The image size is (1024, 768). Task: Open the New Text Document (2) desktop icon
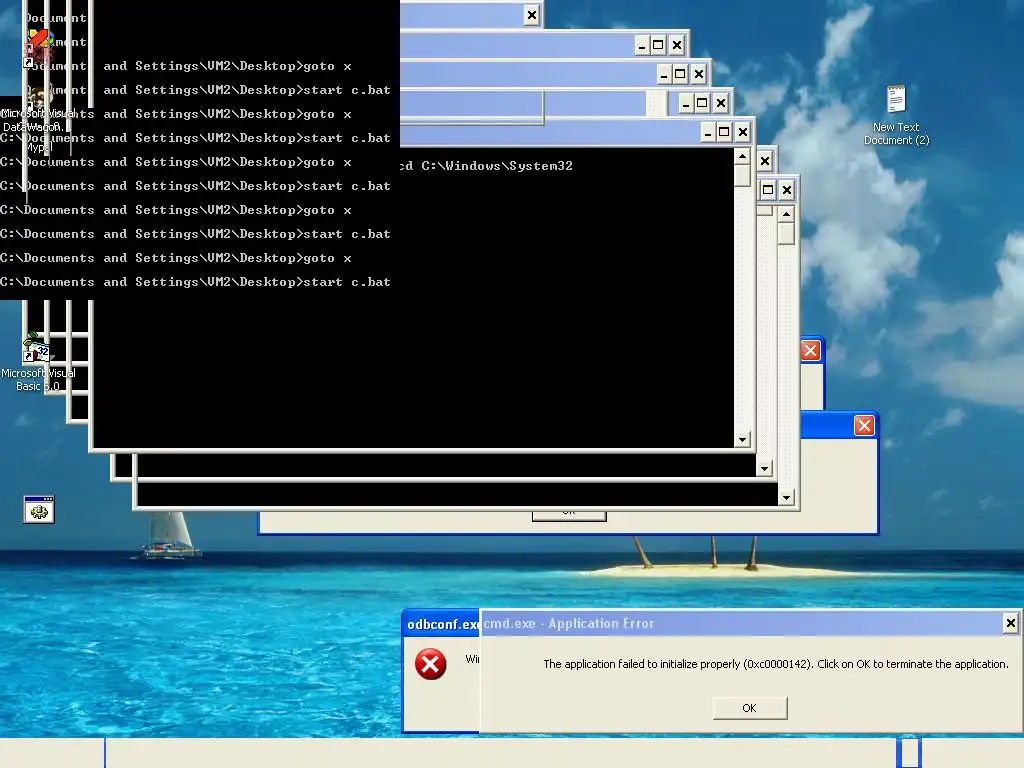(896, 115)
